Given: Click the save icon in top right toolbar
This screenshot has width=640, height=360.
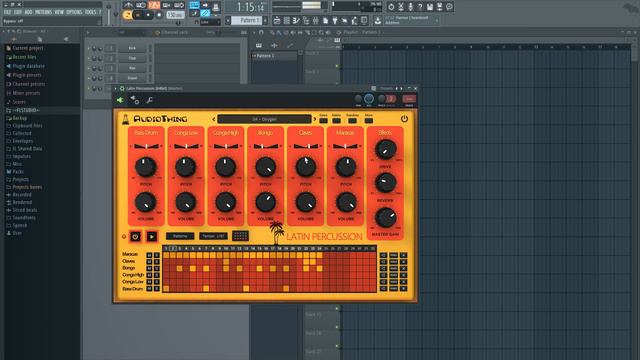Looking at the screenshot, I should click(x=430, y=7).
